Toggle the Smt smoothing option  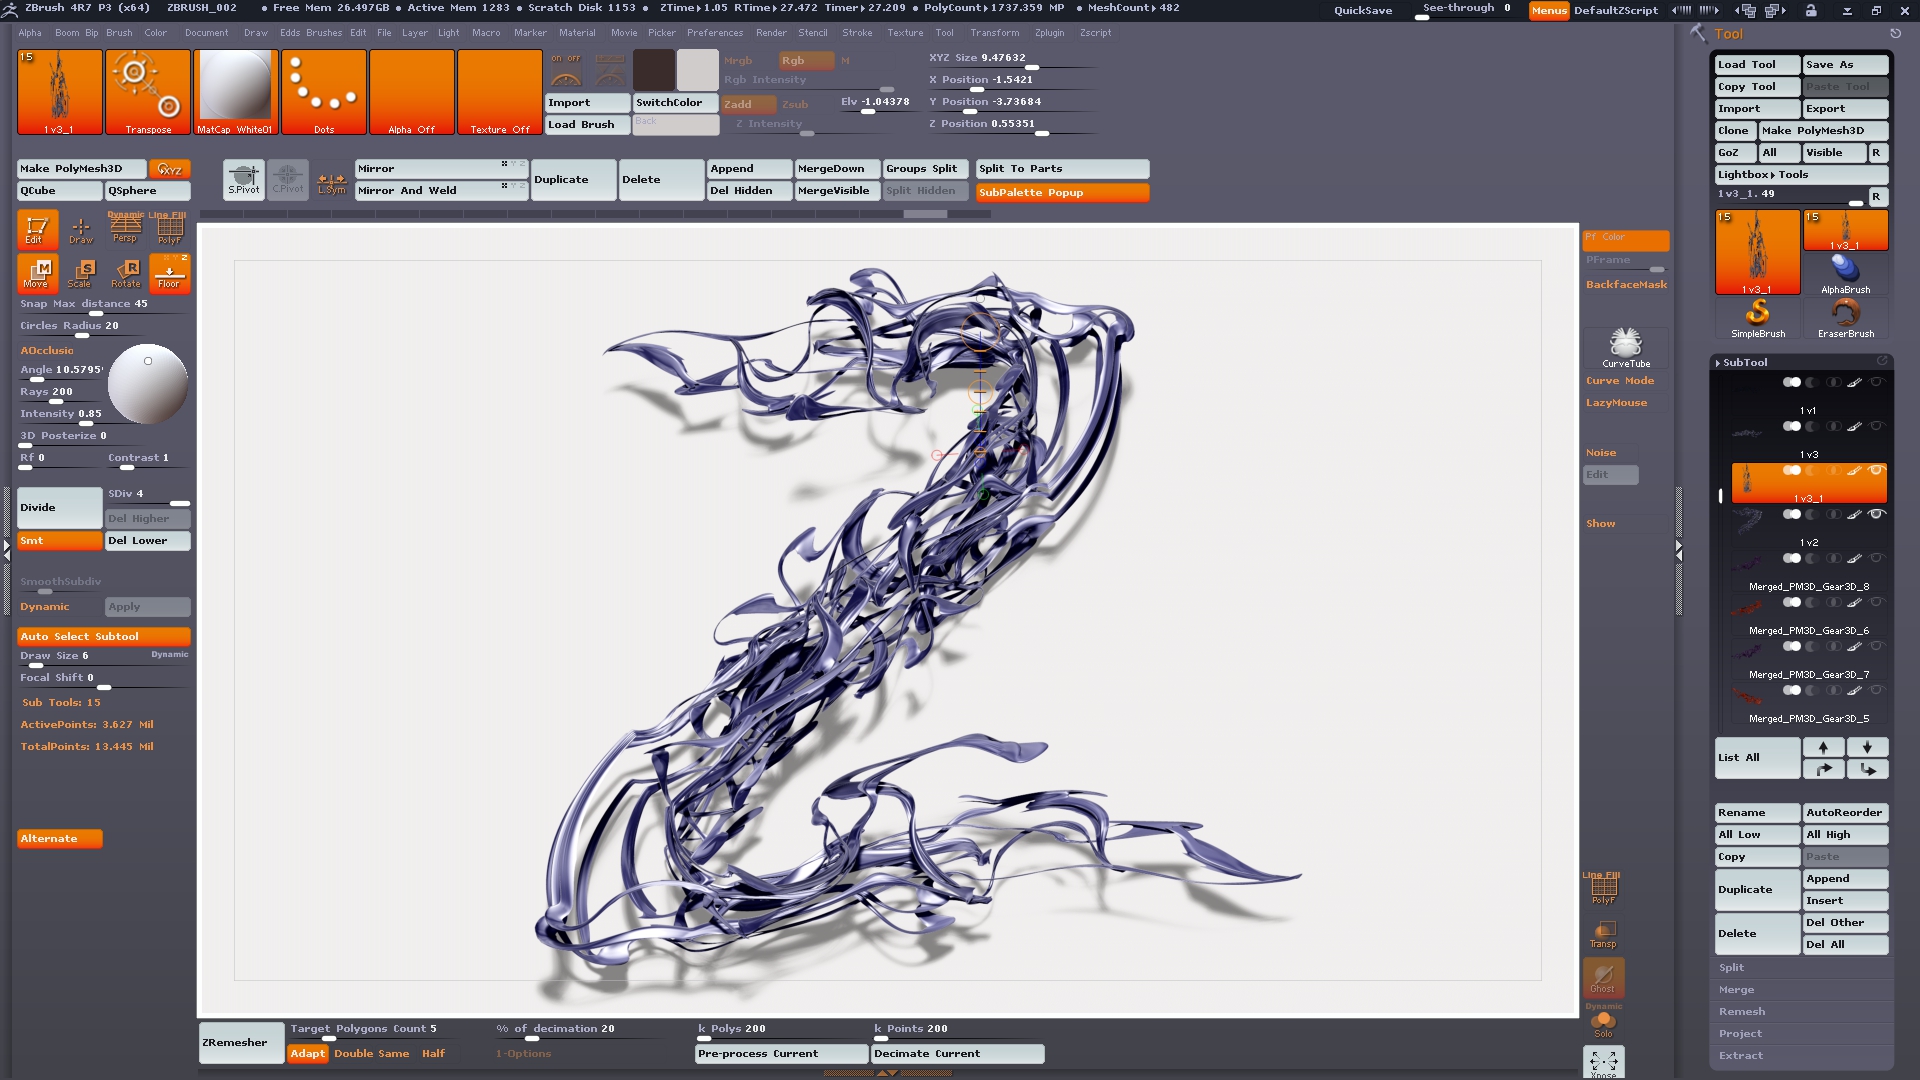[59, 541]
